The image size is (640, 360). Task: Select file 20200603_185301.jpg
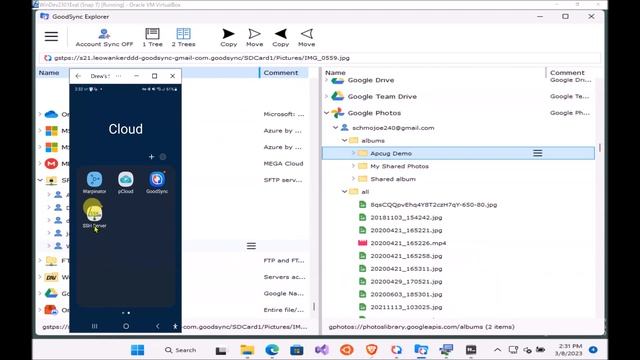point(406,294)
